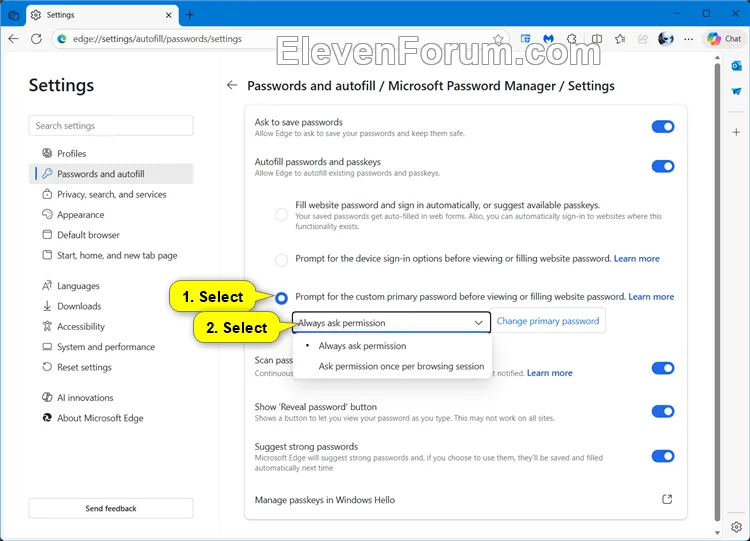The image size is (750, 541).
Task: Click the browser back arrow
Action: coord(13,39)
